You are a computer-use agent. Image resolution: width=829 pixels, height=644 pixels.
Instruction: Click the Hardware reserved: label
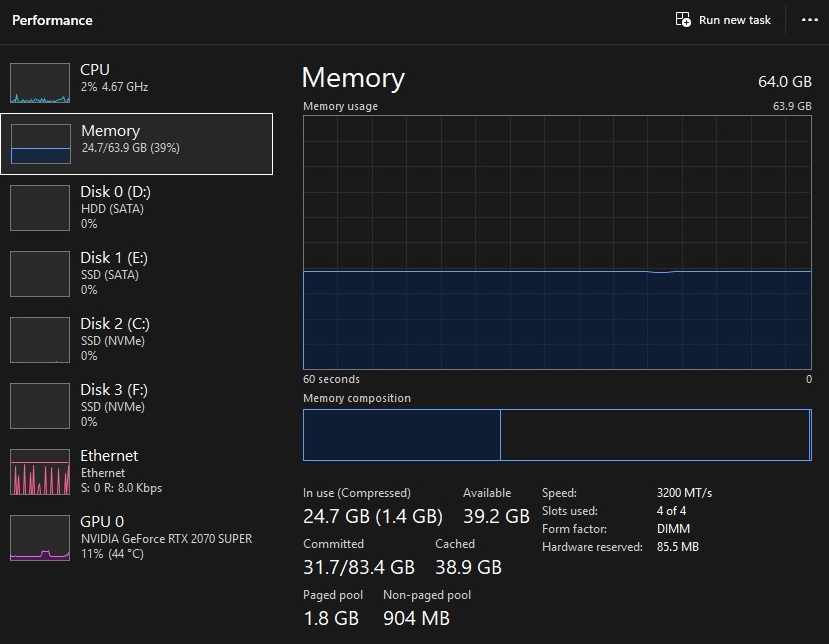(592, 547)
